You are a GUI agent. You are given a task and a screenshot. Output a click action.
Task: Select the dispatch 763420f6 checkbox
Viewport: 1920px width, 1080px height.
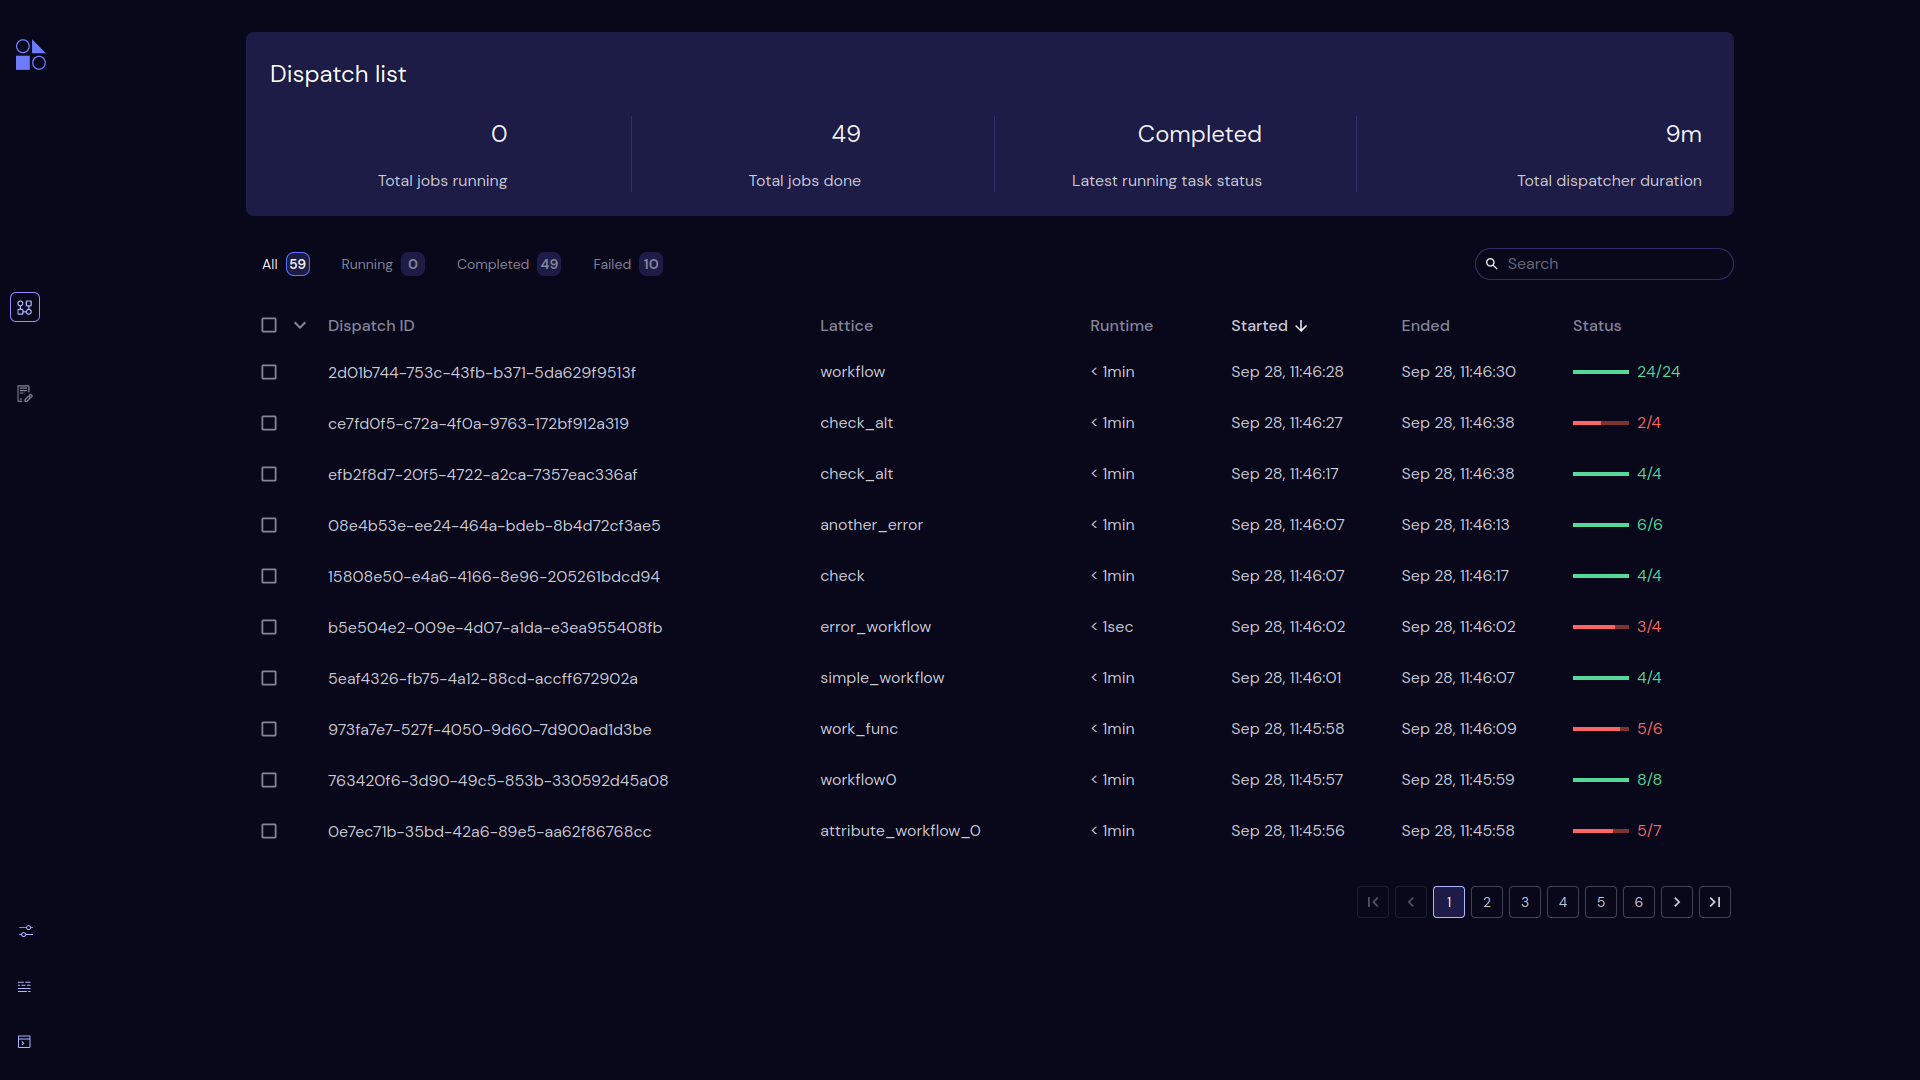269,780
